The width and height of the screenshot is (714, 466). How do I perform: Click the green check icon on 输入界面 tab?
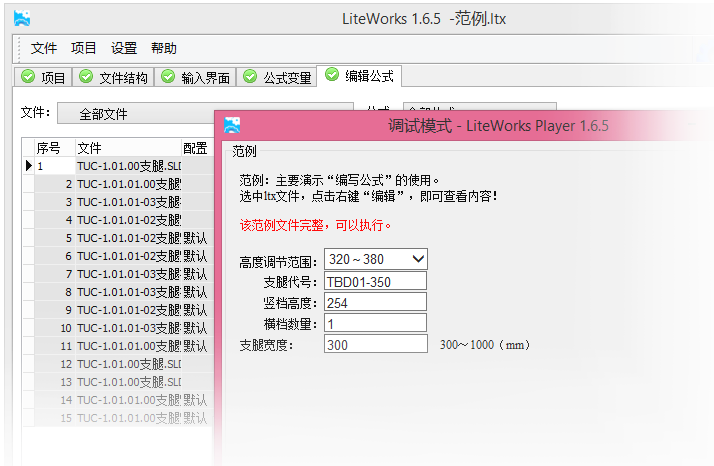coord(168,77)
